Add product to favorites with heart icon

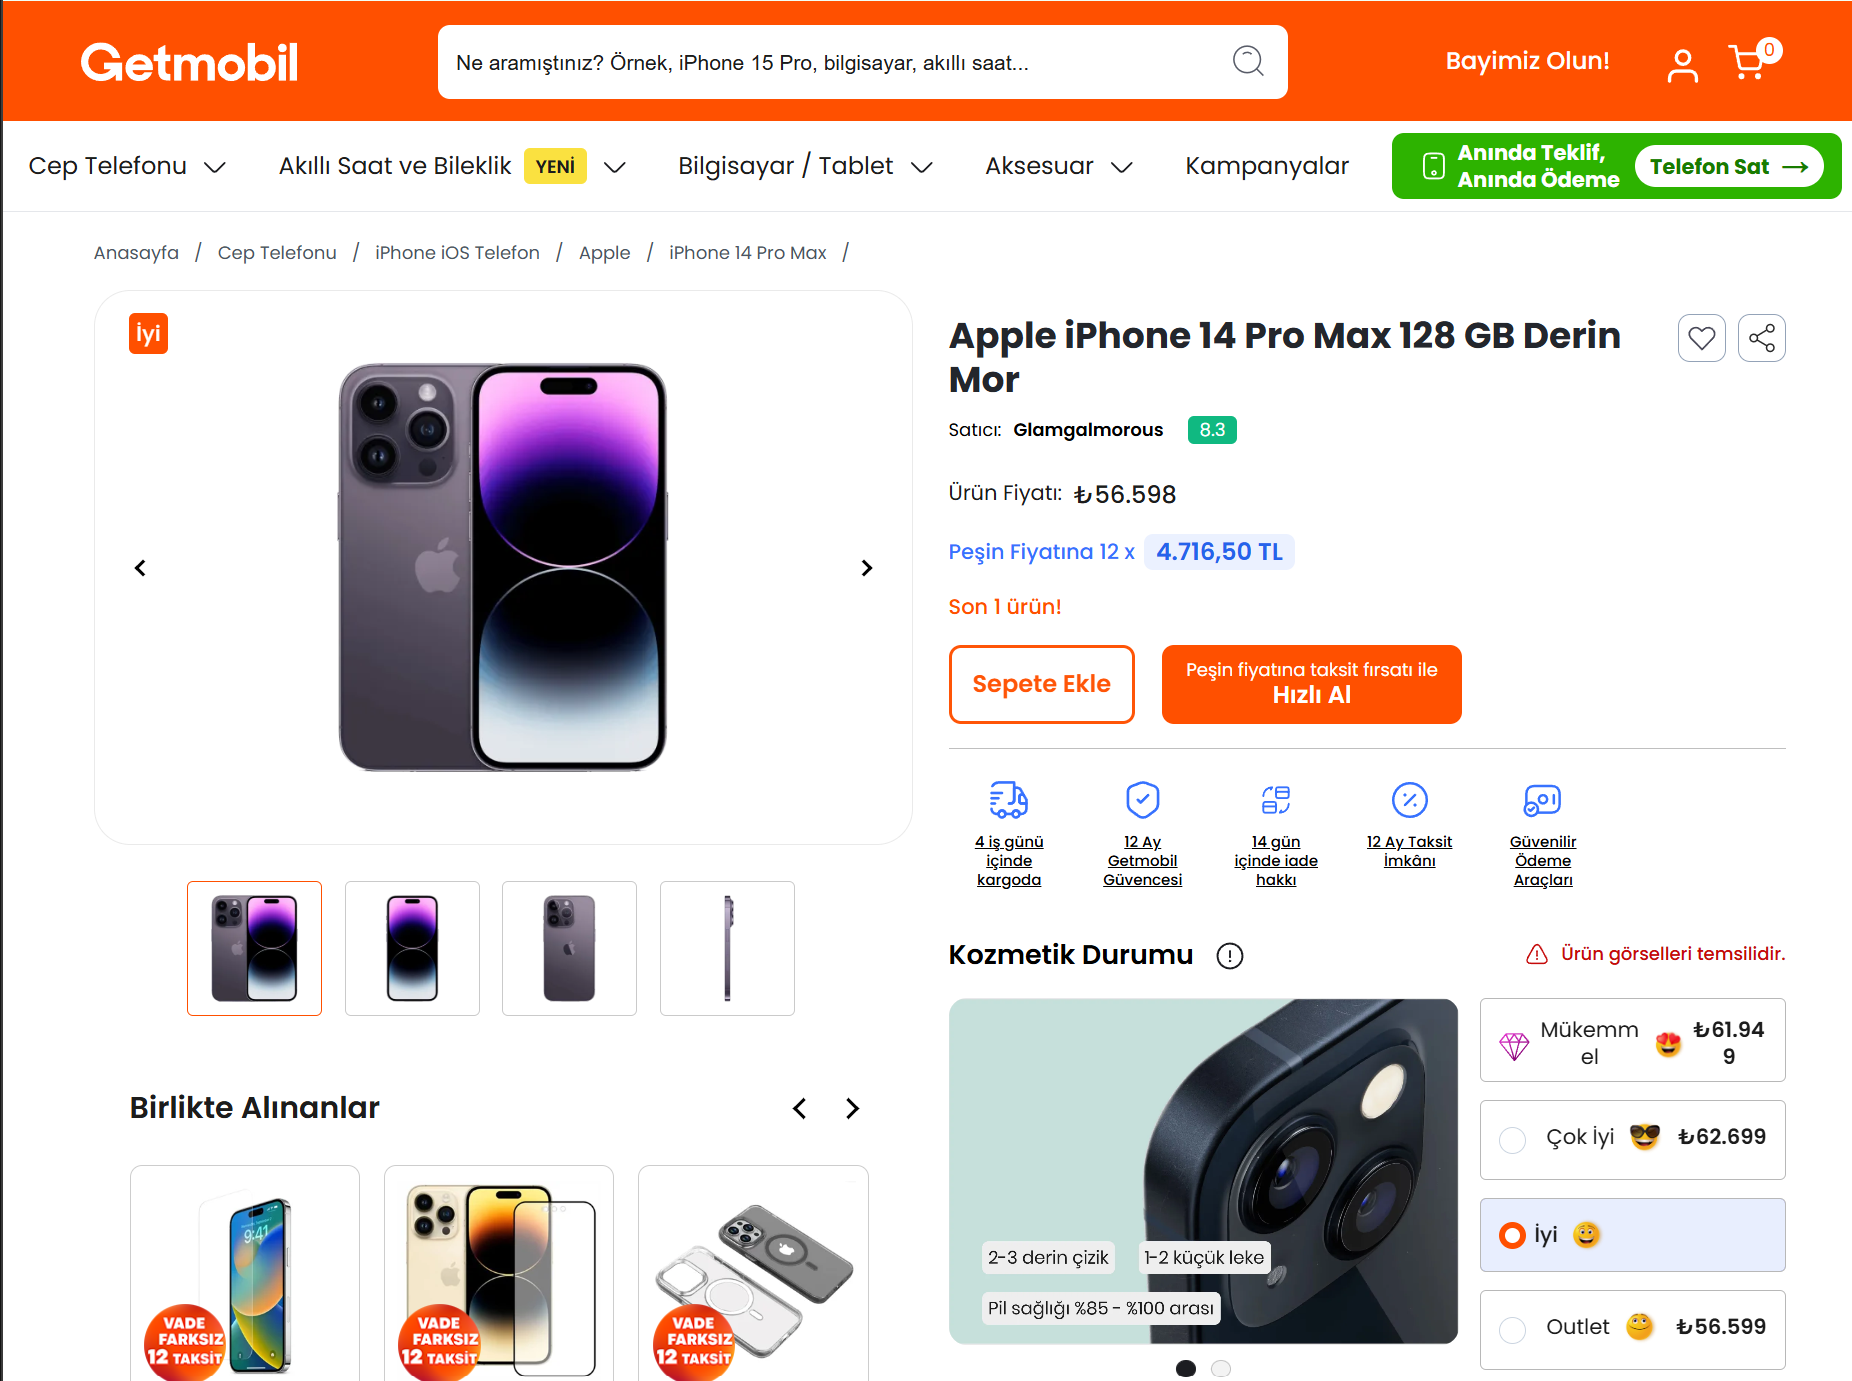1701,338
